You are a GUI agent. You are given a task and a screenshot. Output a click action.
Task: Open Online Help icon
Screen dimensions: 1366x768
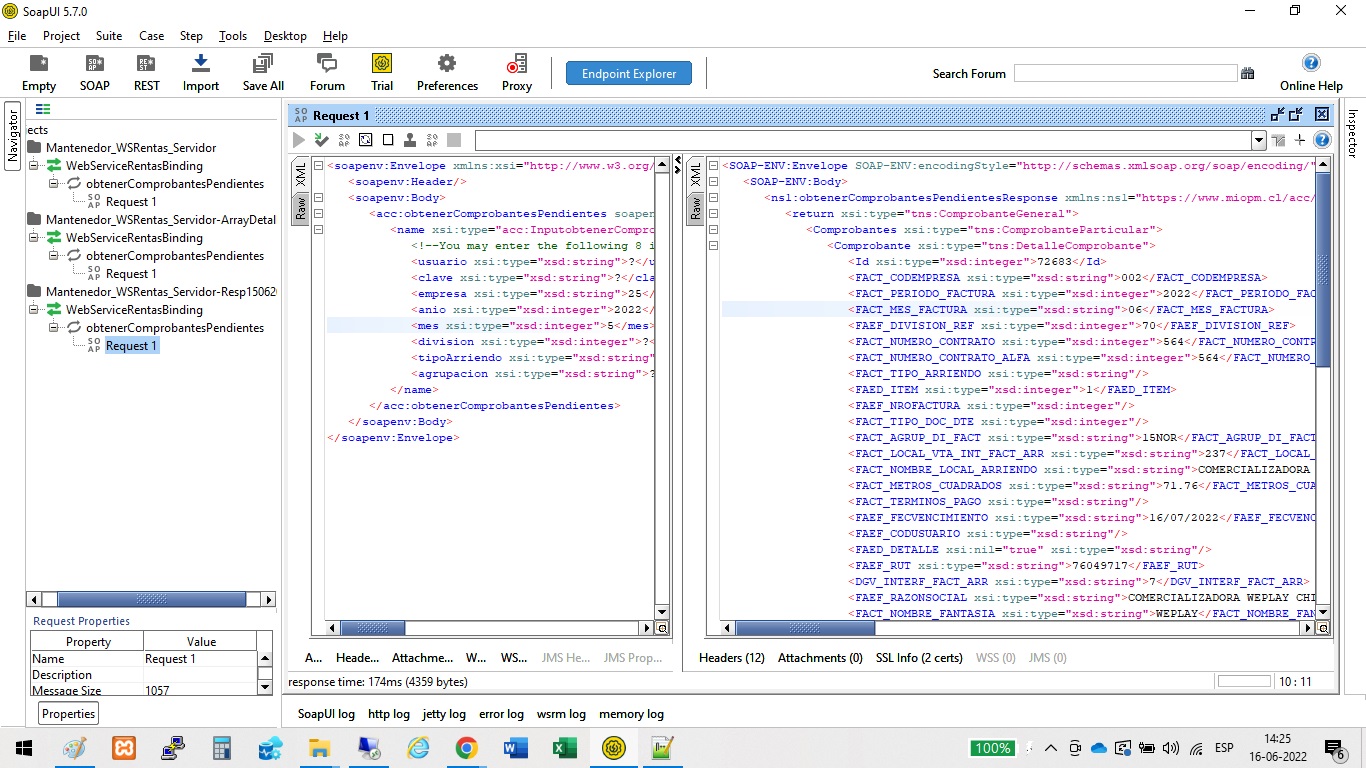[1311, 73]
